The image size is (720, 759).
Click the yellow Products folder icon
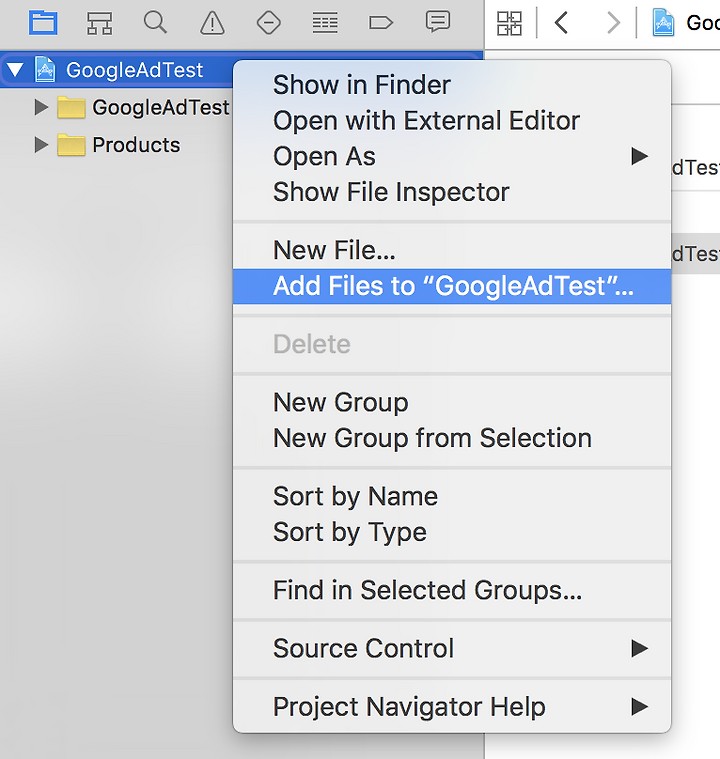pyautogui.click(x=71, y=145)
